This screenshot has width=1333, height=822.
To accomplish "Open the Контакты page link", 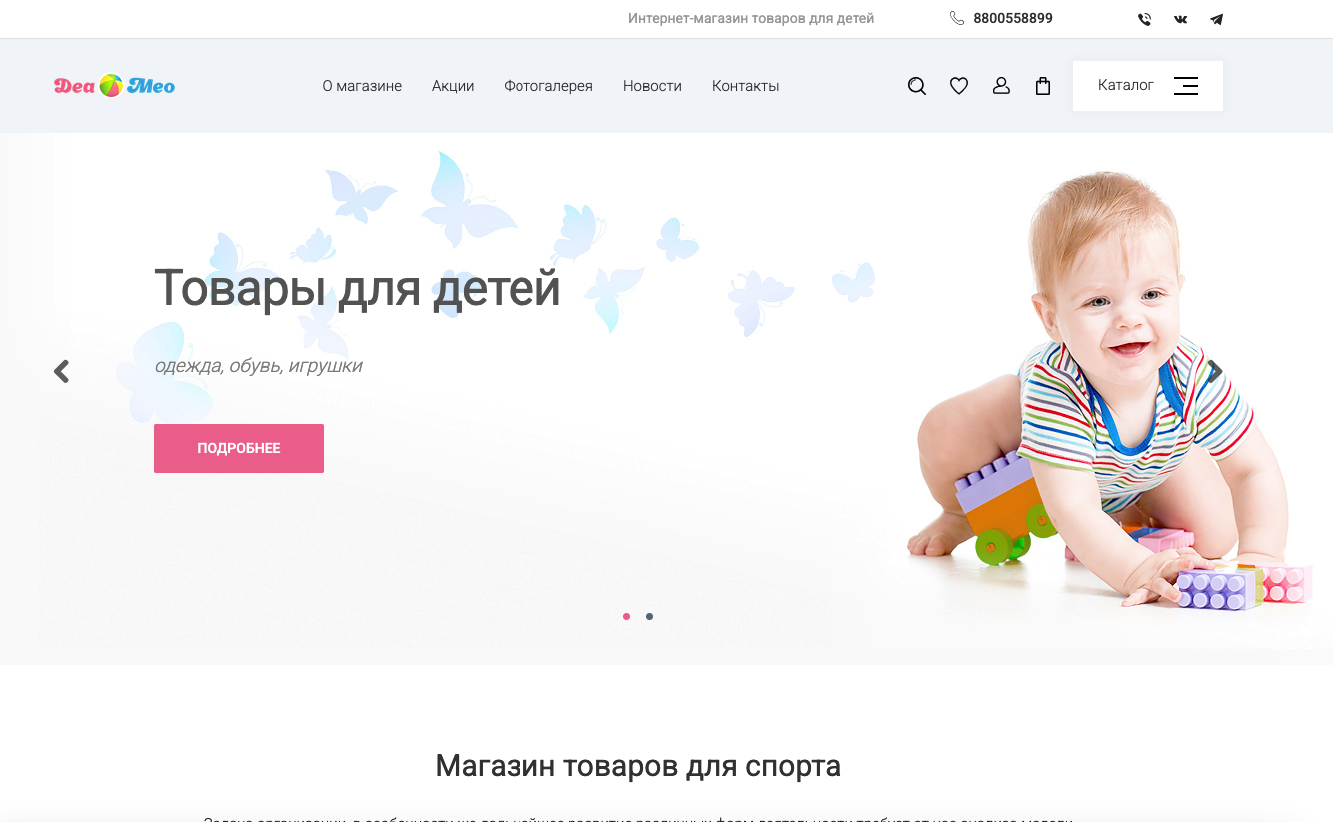I will point(745,86).
